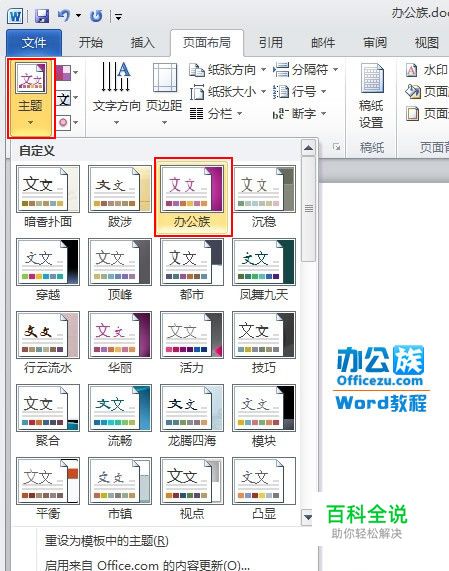The height and width of the screenshot is (571, 449).
Task: Select the 市镇 theme
Action: point(120,489)
